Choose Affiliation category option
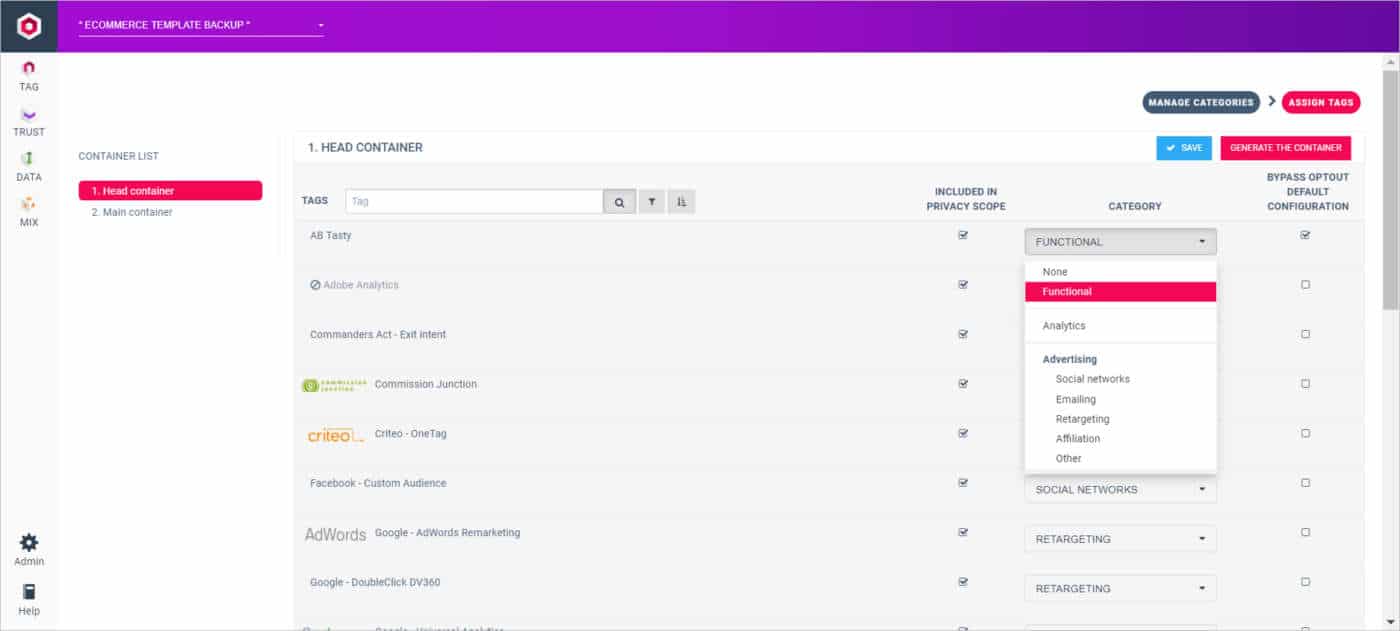The height and width of the screenshot is (631, 1400). 1120,439
